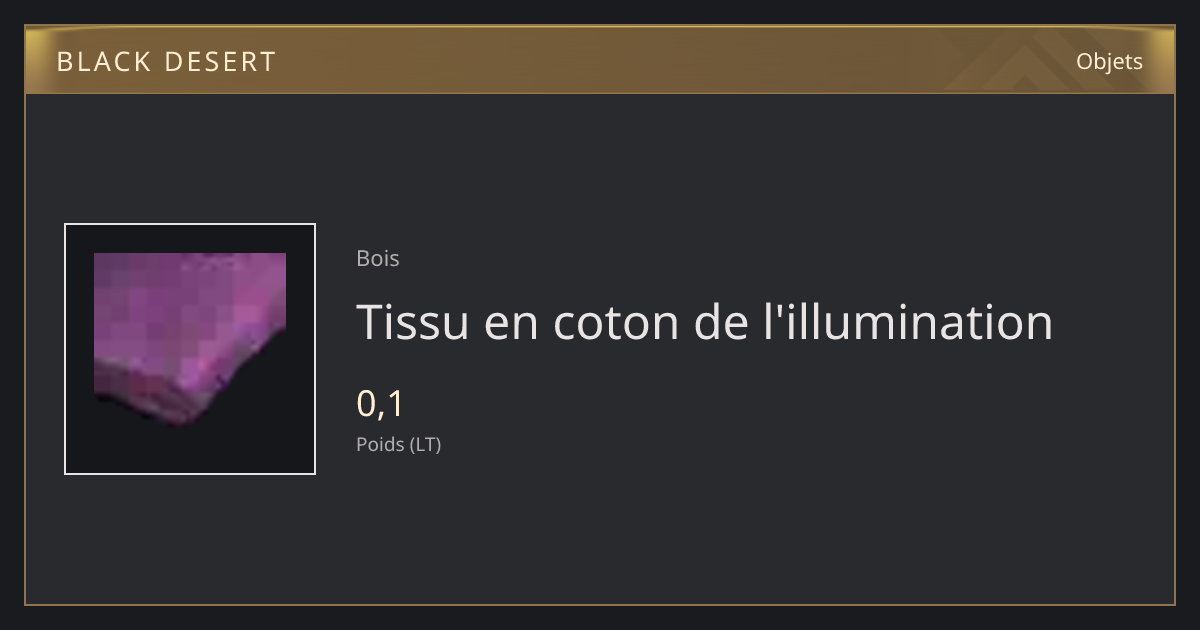Viewport: 1200px width, 630px height.
Task: Click the white-bordered item image frame
Action: point(190,349)
